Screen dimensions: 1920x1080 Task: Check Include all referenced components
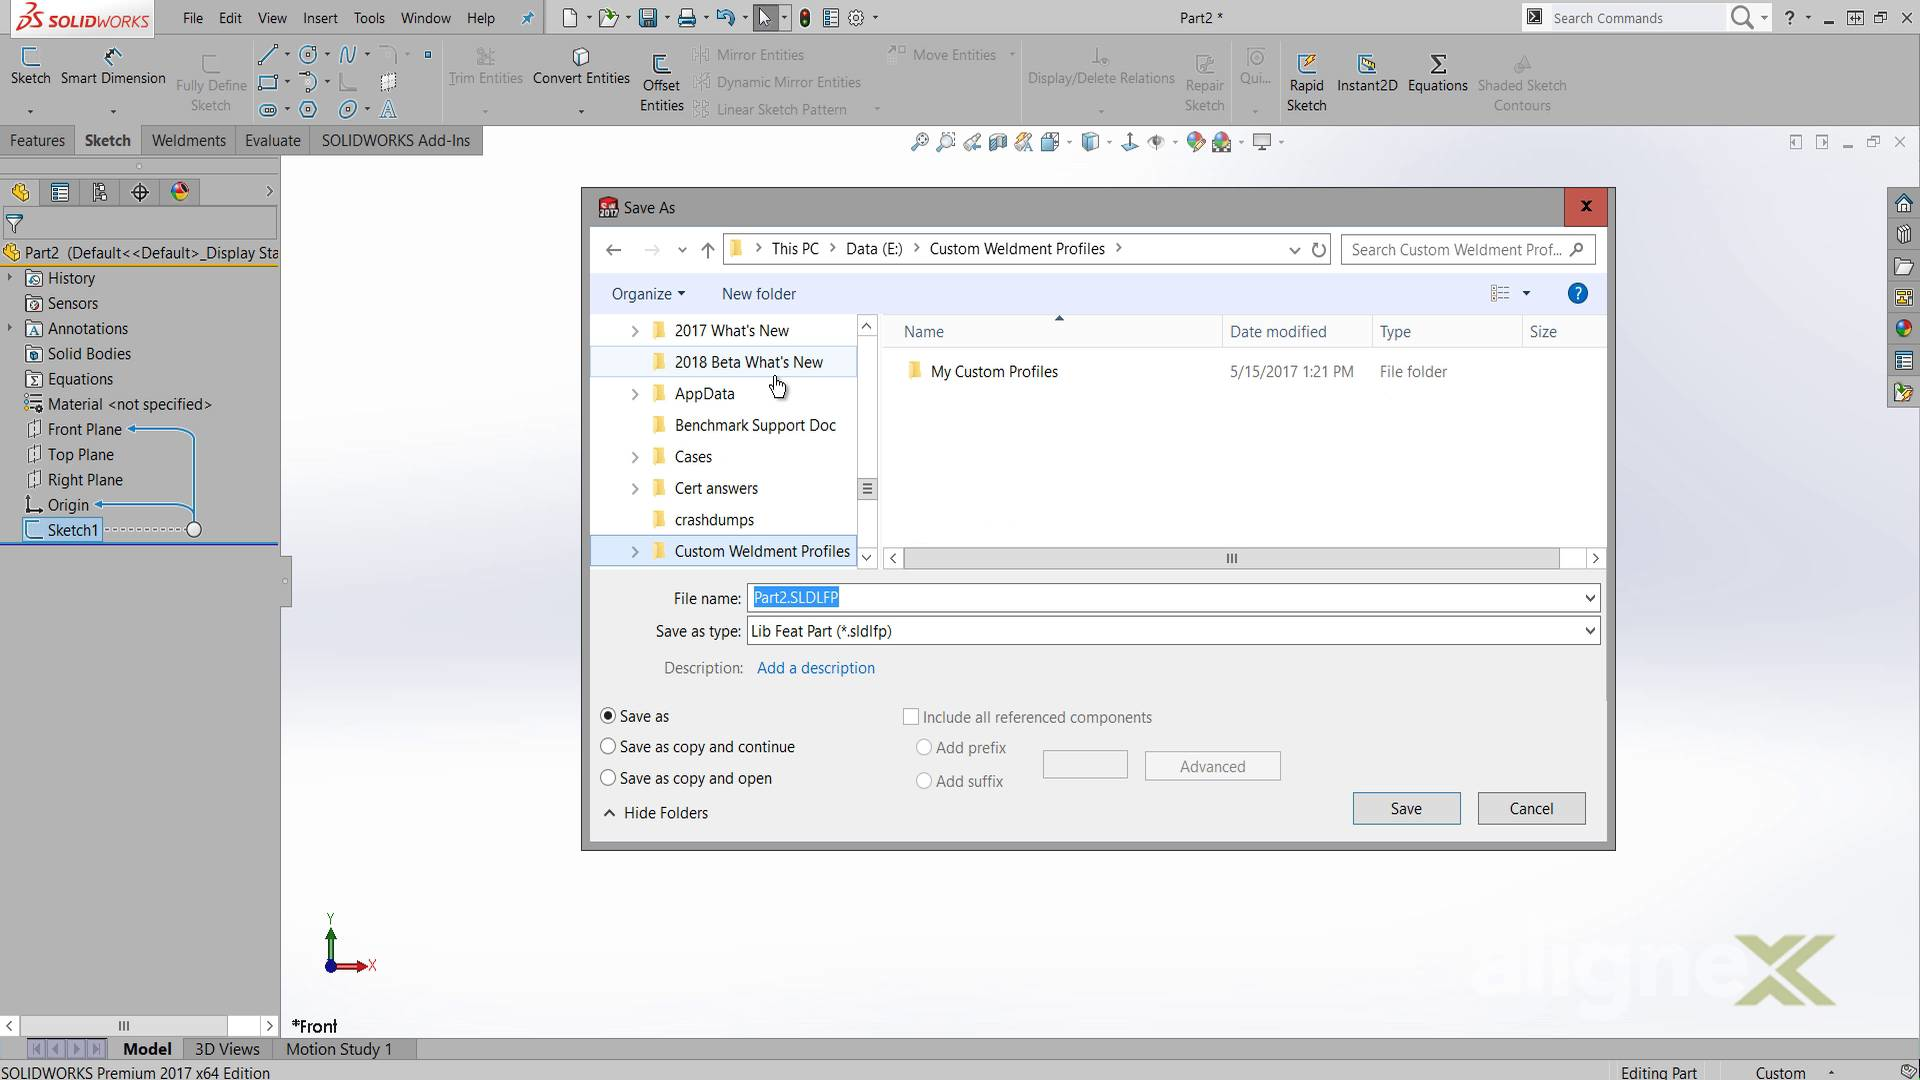pyautogui.click(x=911, y=716)
